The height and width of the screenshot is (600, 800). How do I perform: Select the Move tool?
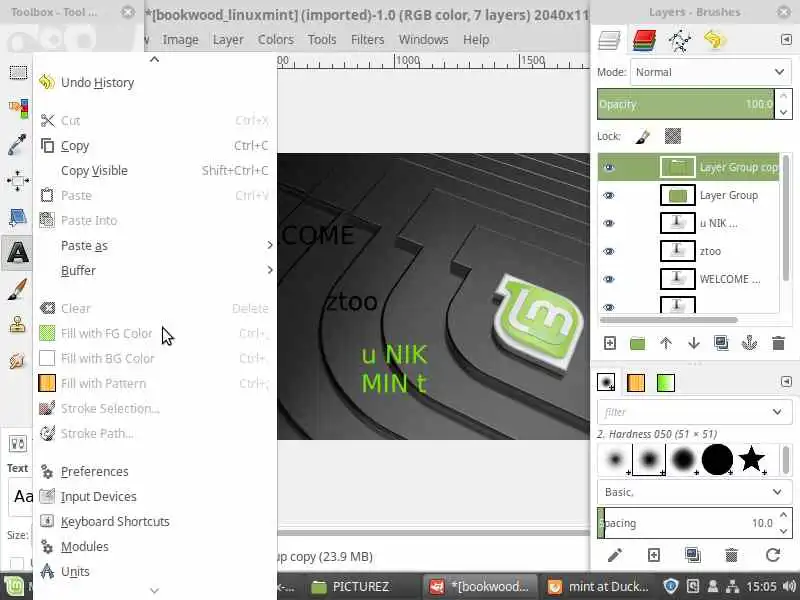click(17, 181)
